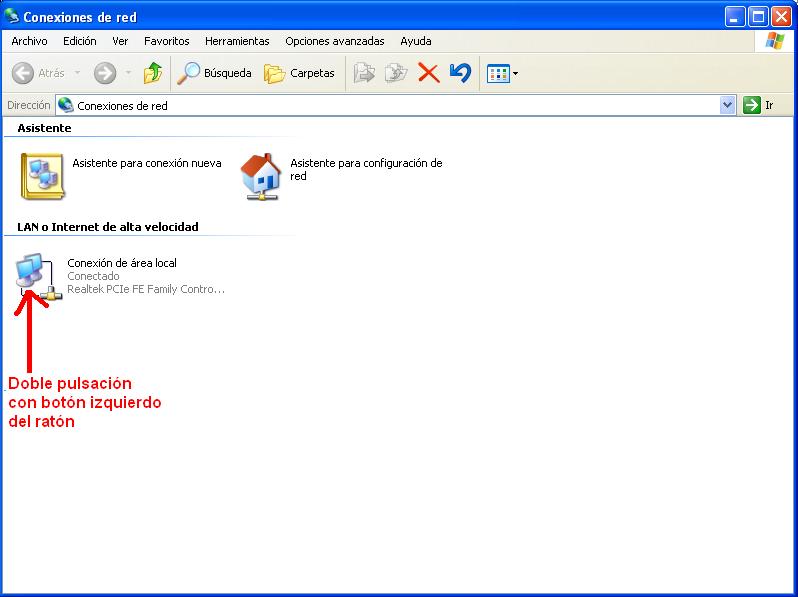Screen dimensions: 798x597
Task: Open the Forward history dropdown arrow
Action: pyautogui.click(x=128, y=73)
